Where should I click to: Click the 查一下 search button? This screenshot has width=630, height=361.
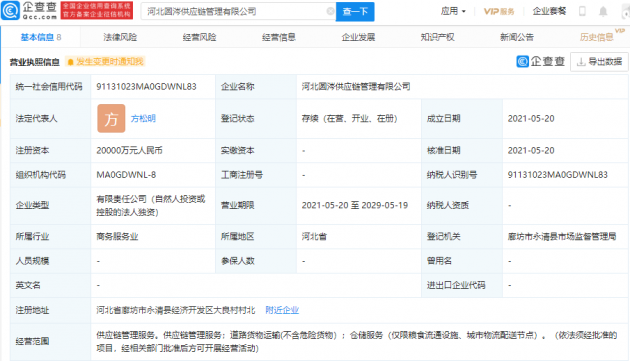(x=355, y=12)
